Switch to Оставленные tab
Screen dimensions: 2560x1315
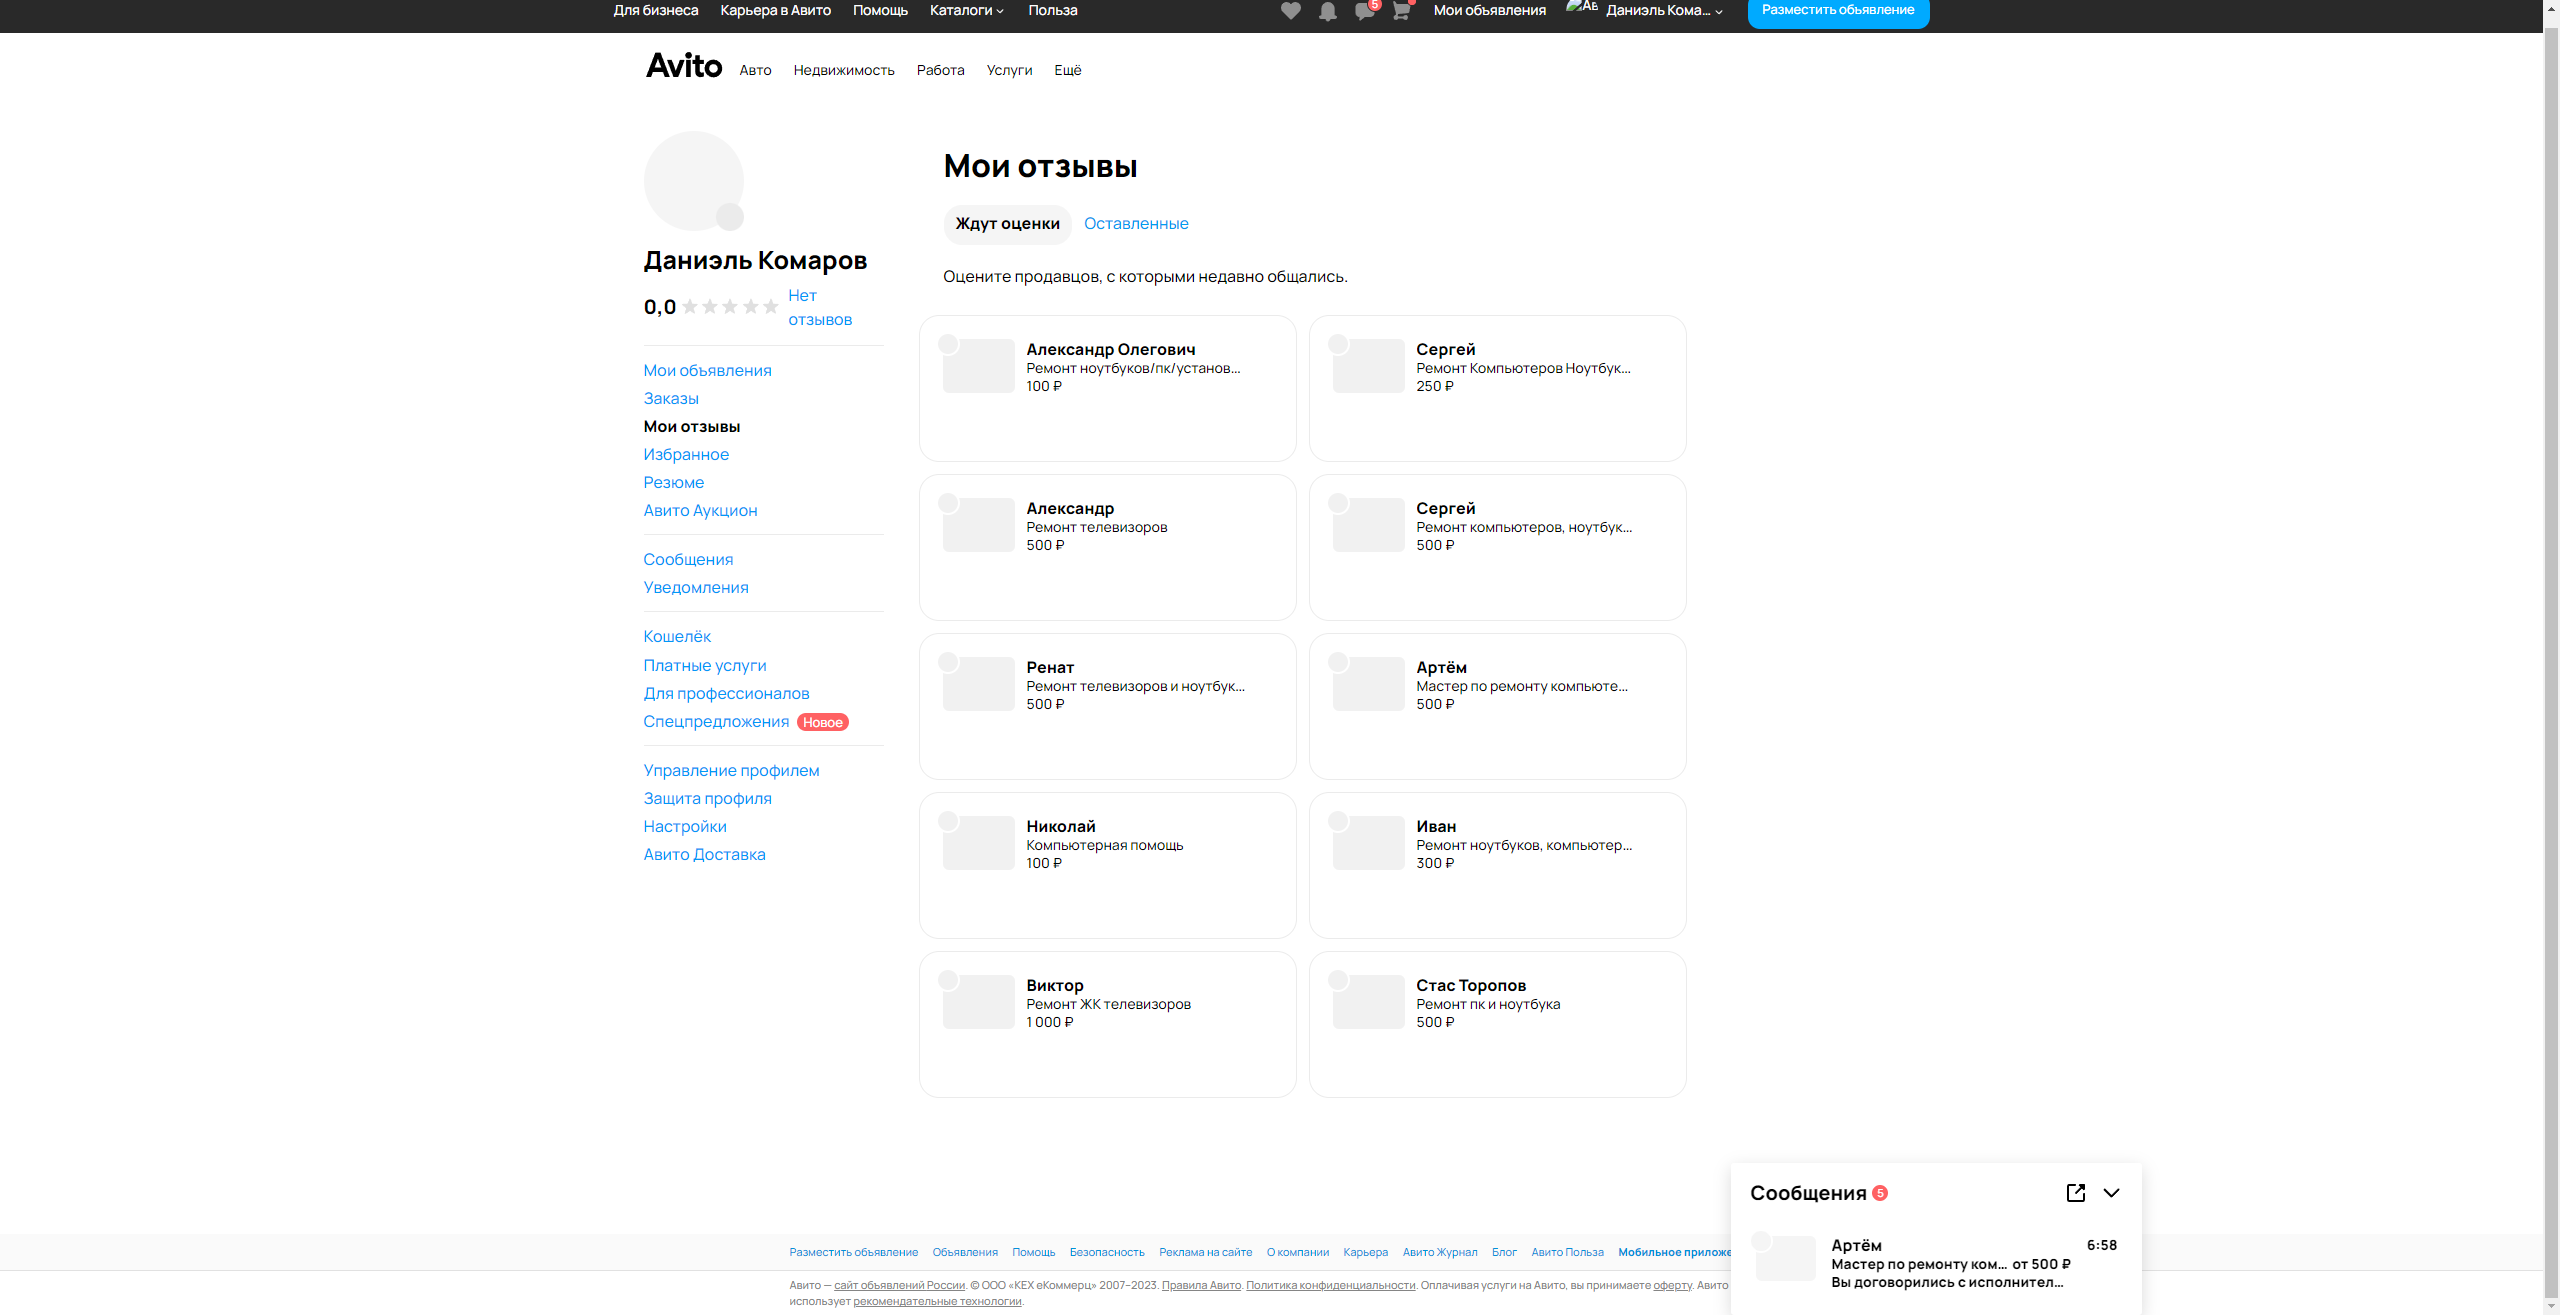[1136, 224]
